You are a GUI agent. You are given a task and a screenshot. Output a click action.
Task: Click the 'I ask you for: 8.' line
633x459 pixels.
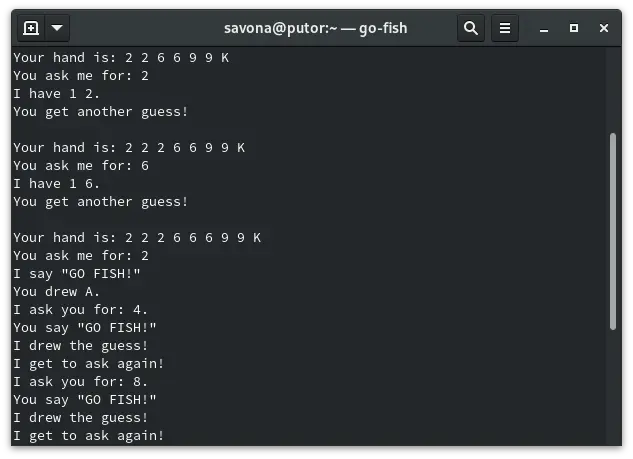(80, 381)
